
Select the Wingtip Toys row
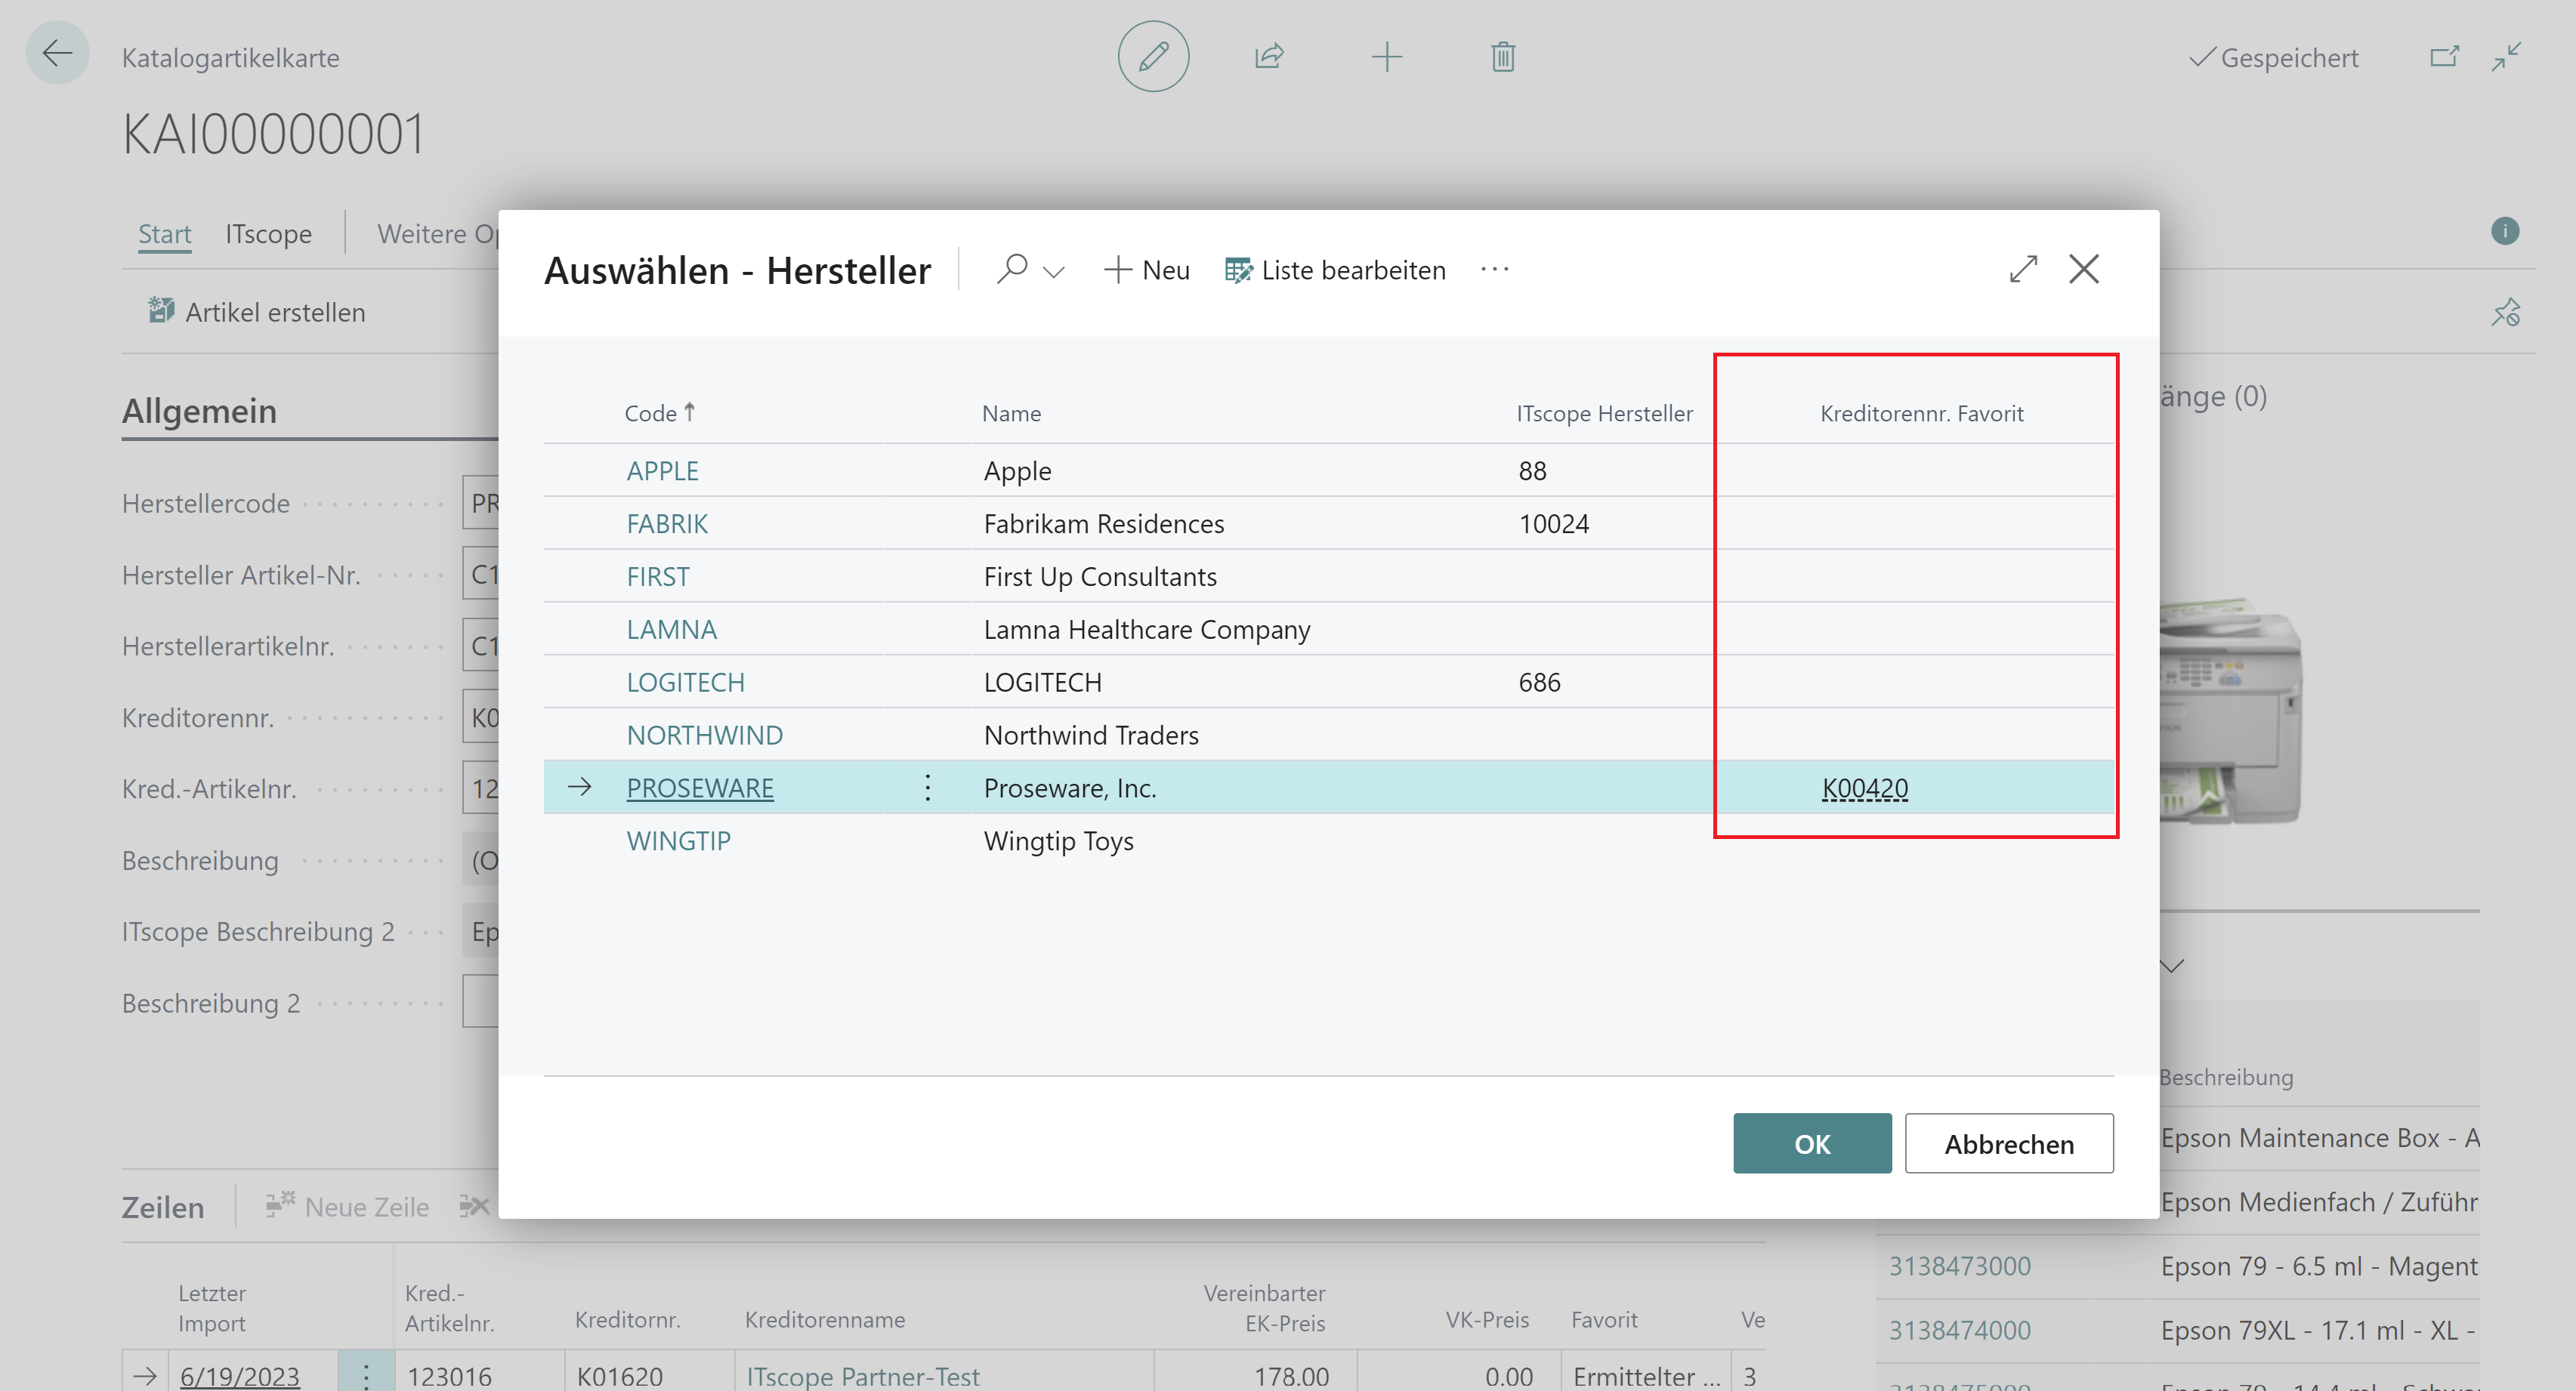(x=1058, y=841)
